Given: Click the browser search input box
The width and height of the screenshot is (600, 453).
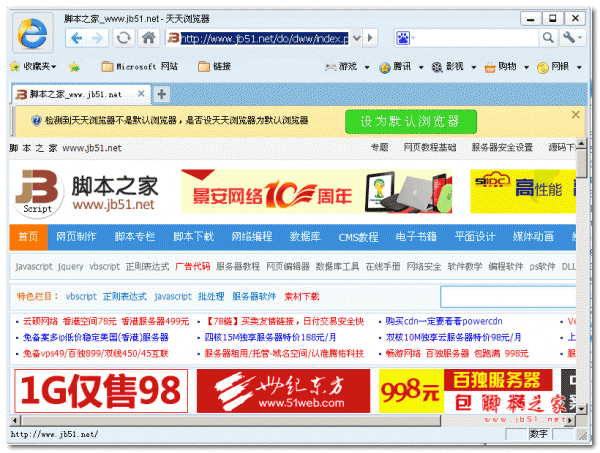Looking at the screenshot, I should pyautogui.click(x=474, y=38).
